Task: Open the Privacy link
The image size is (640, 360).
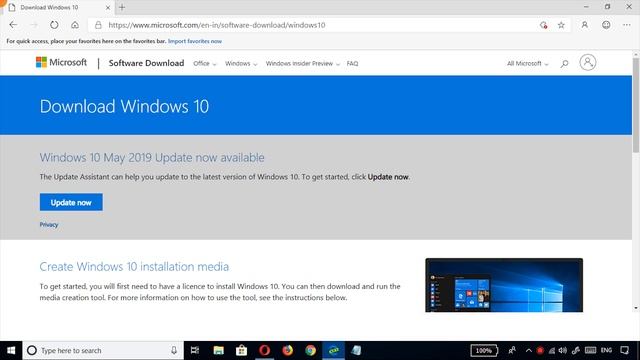Action: pyautogui.click(x=49, y=224)
